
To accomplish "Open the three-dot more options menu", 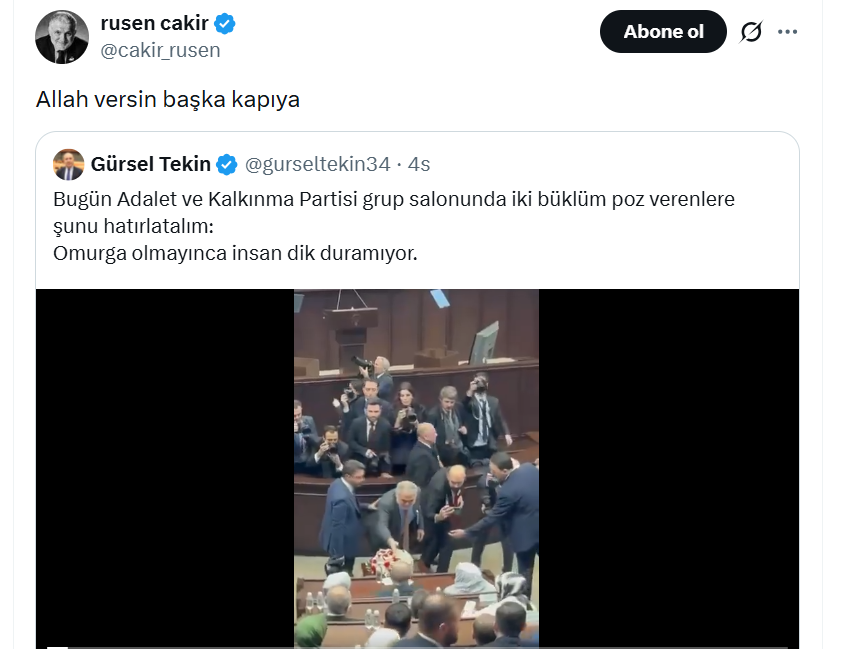I will coord(788,32).
